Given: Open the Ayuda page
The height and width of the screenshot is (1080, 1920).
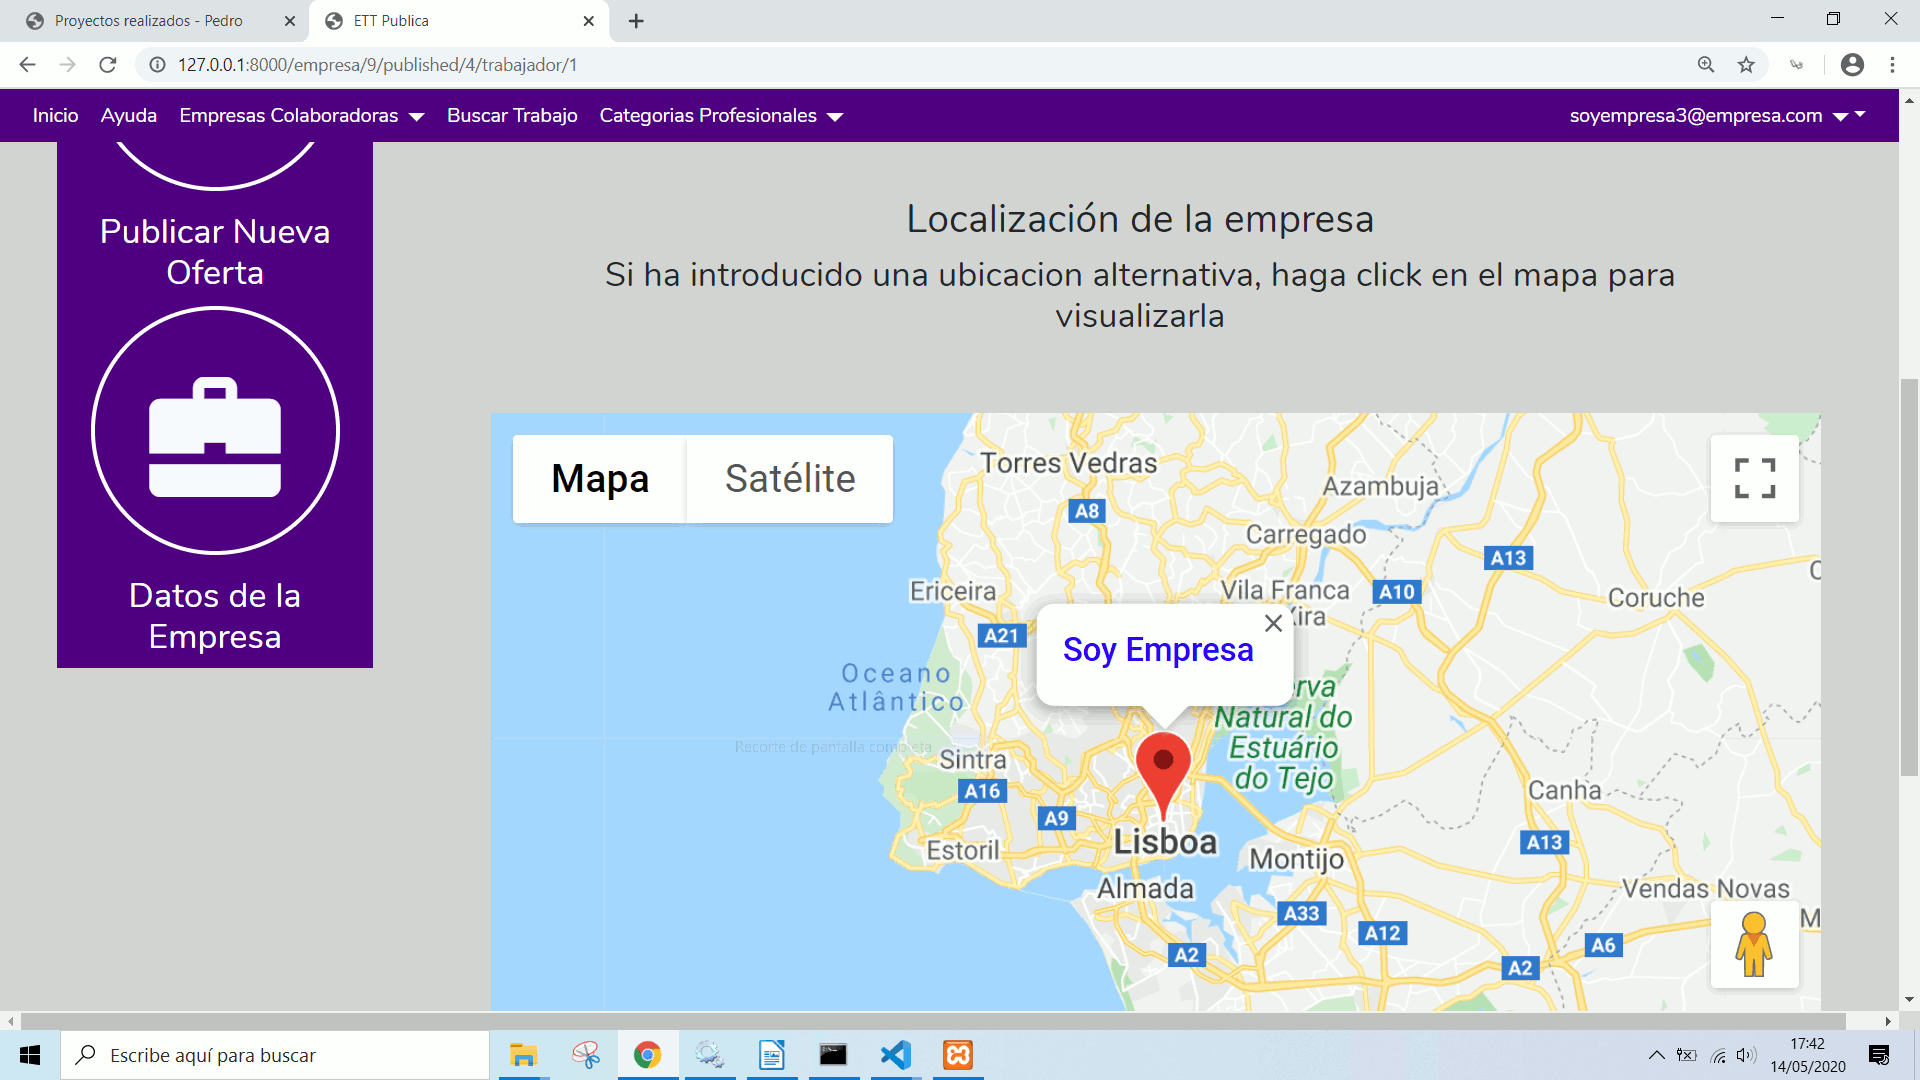Looking at the screenshot, I should tap(129, 116).
